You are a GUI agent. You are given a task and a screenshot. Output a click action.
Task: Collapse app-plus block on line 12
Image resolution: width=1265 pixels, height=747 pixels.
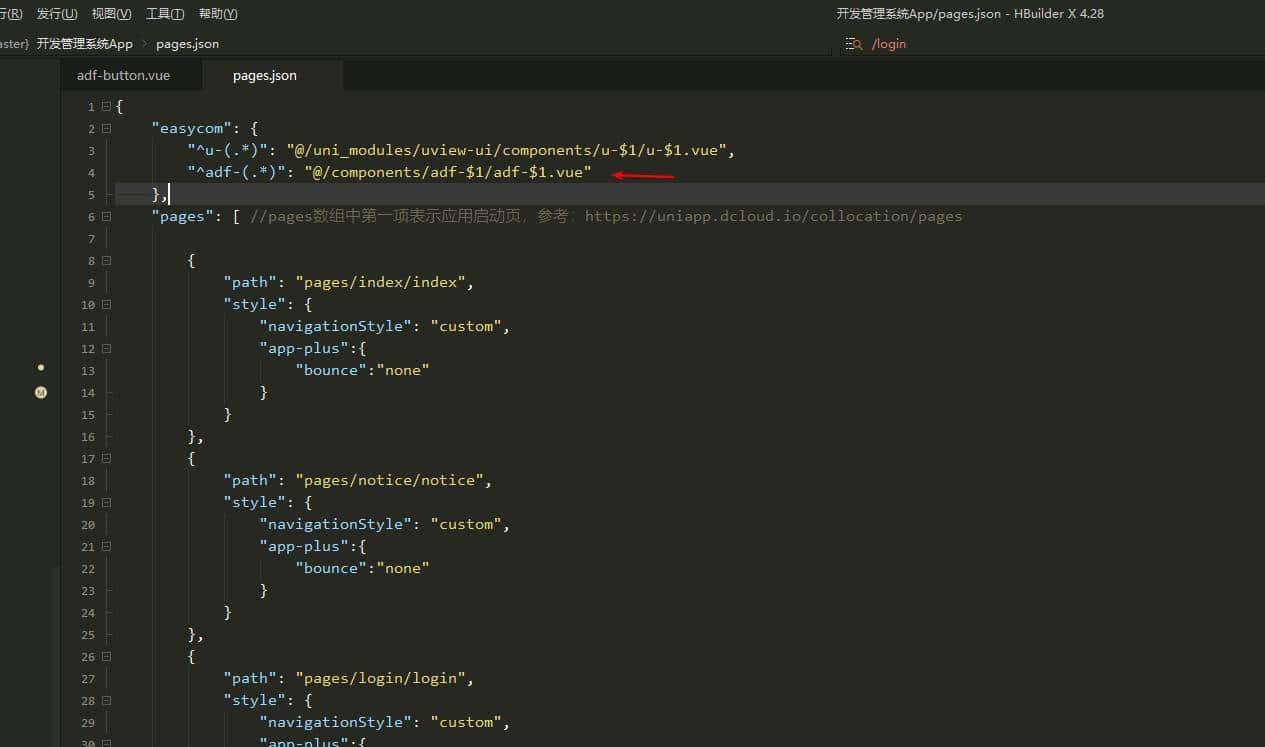pos(106,349)
